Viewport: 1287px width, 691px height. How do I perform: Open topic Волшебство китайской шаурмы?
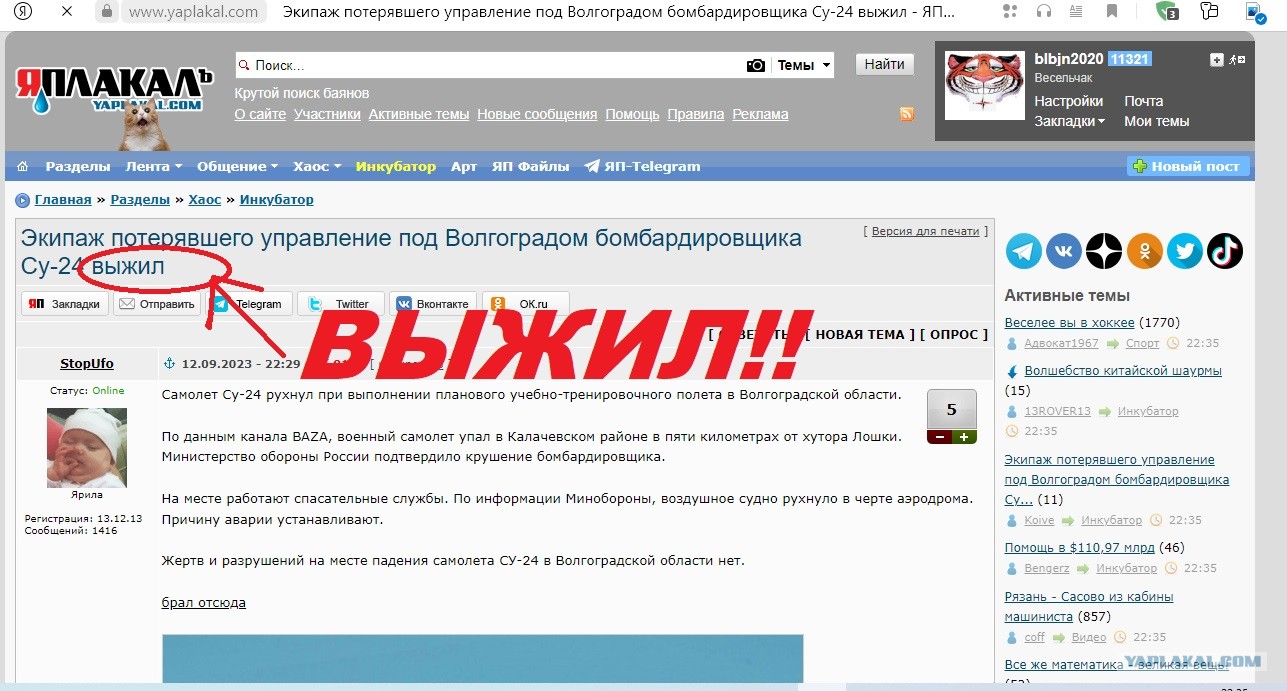pyautogui.click(x=1123, y=371)
